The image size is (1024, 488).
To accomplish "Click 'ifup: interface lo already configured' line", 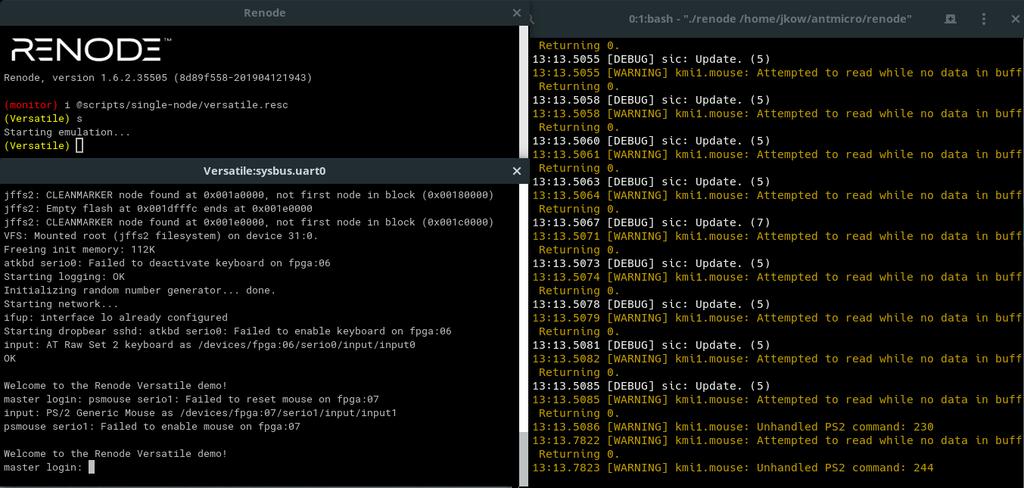I will point(116,317).
